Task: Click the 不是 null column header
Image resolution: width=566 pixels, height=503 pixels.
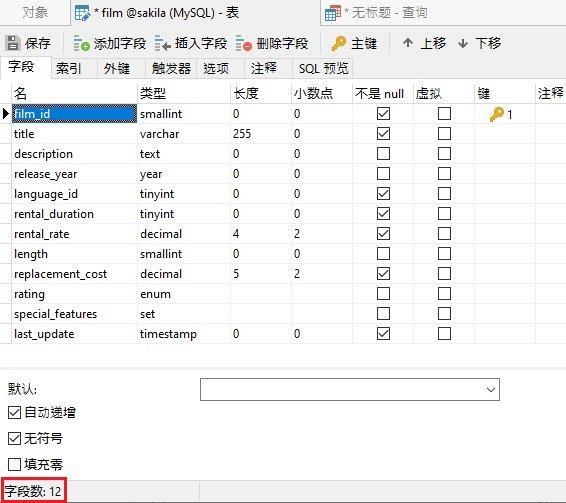Action: coord(383,94)
